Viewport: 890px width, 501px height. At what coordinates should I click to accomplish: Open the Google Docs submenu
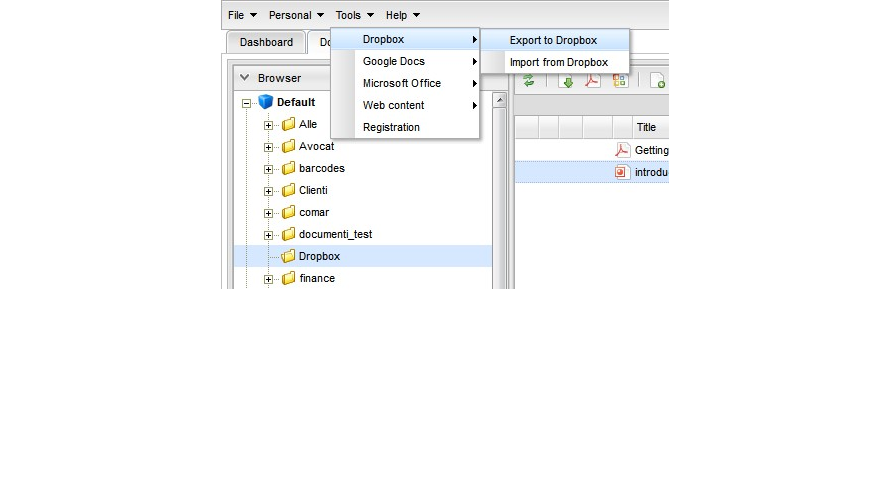point(405,61)
